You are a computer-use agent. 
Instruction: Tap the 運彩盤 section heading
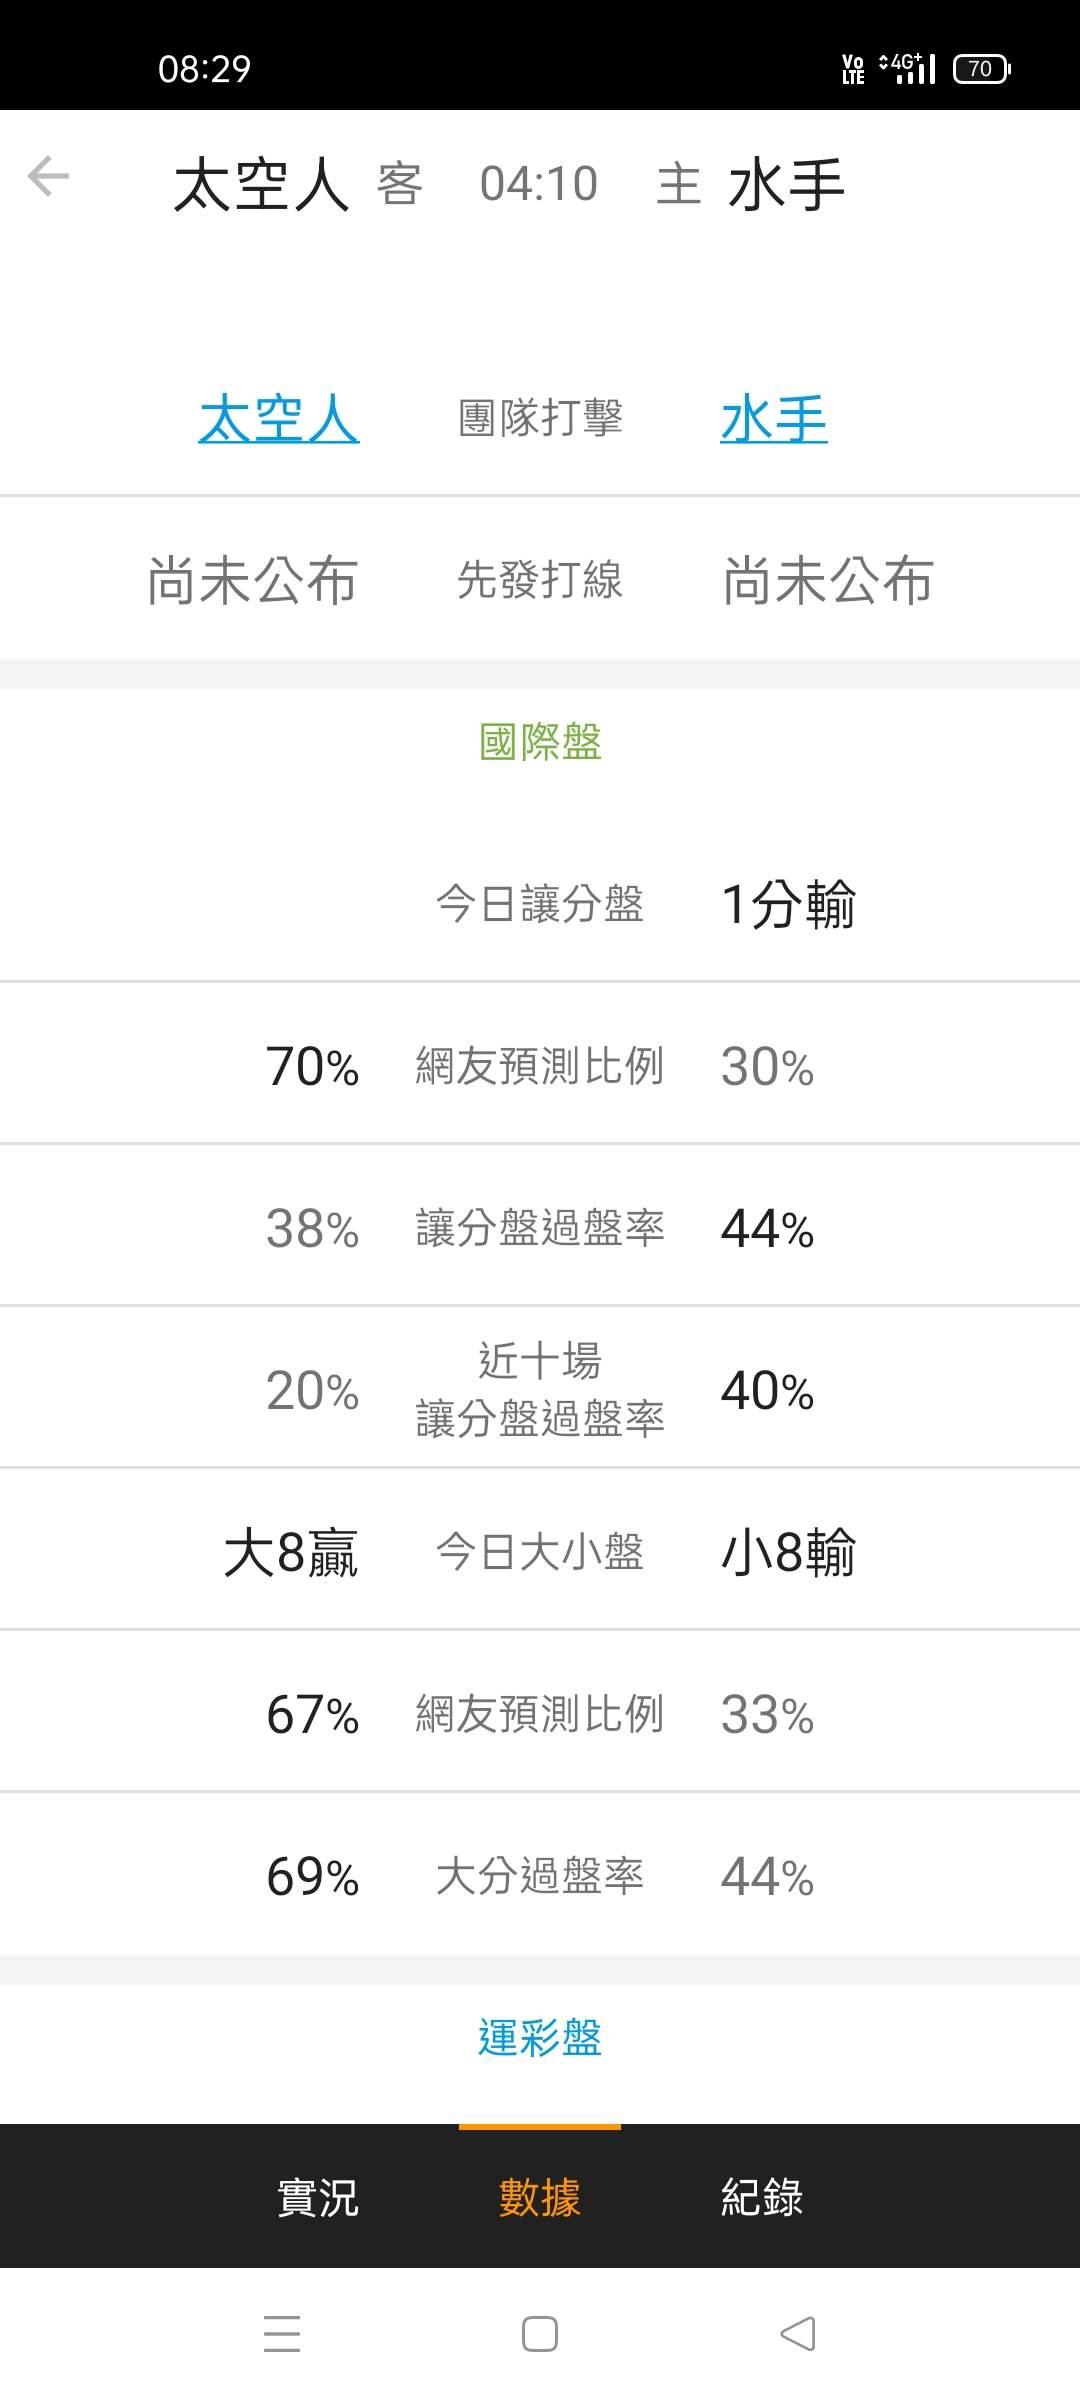(x=540, y=2037)
